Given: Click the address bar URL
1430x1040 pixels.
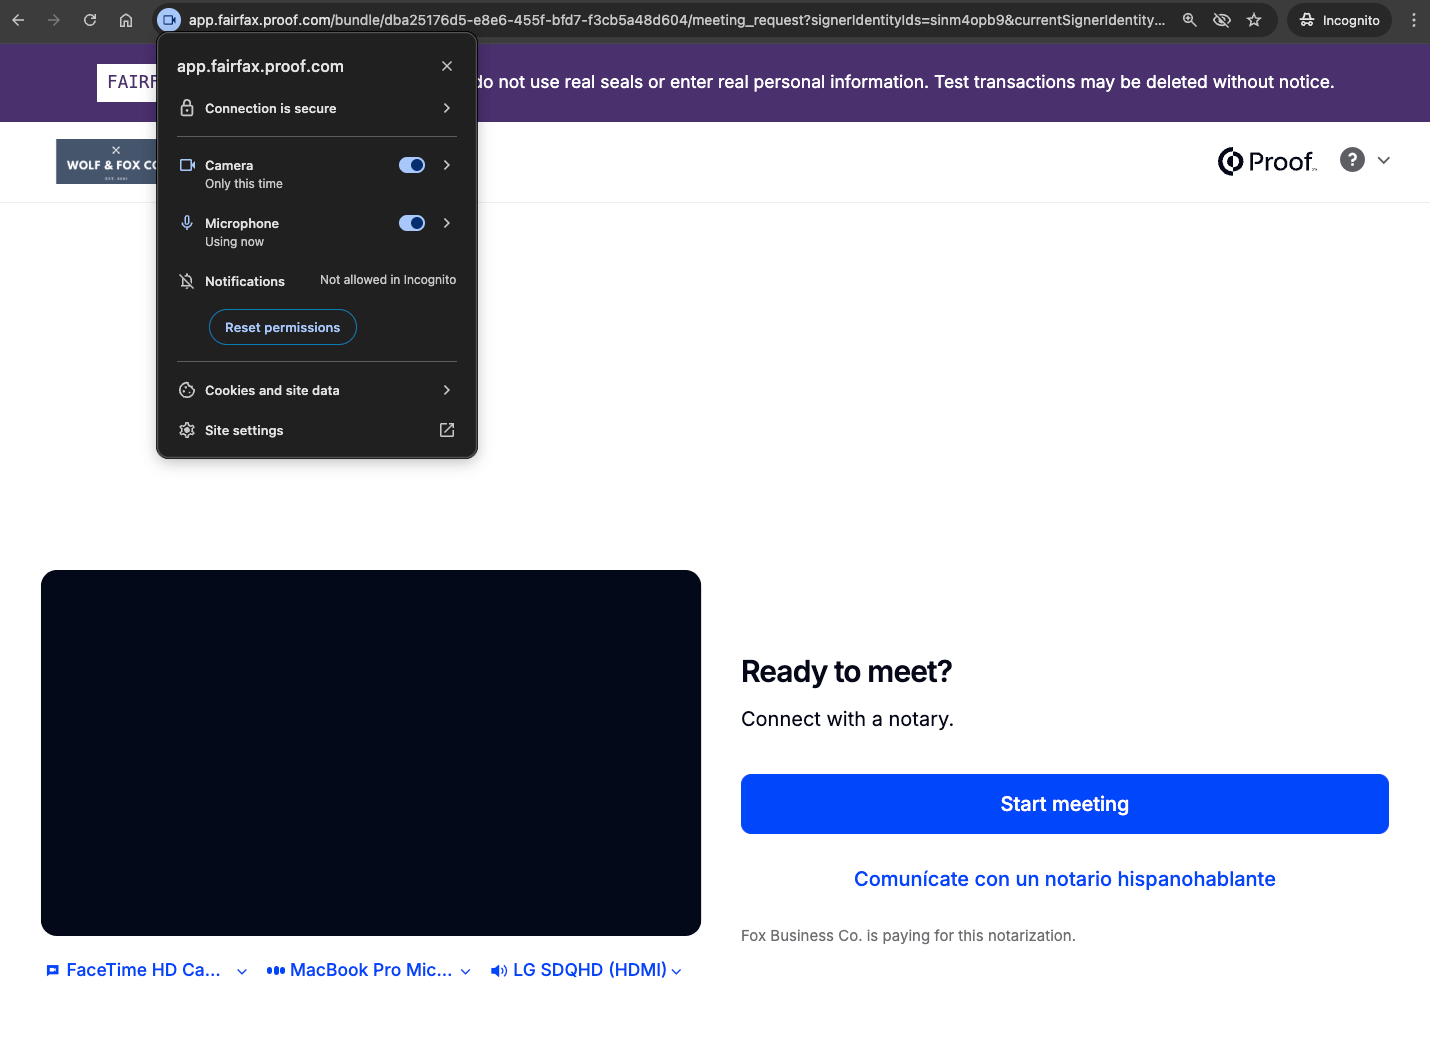Looking at the screenshot, I should click(x=677, y=20).
